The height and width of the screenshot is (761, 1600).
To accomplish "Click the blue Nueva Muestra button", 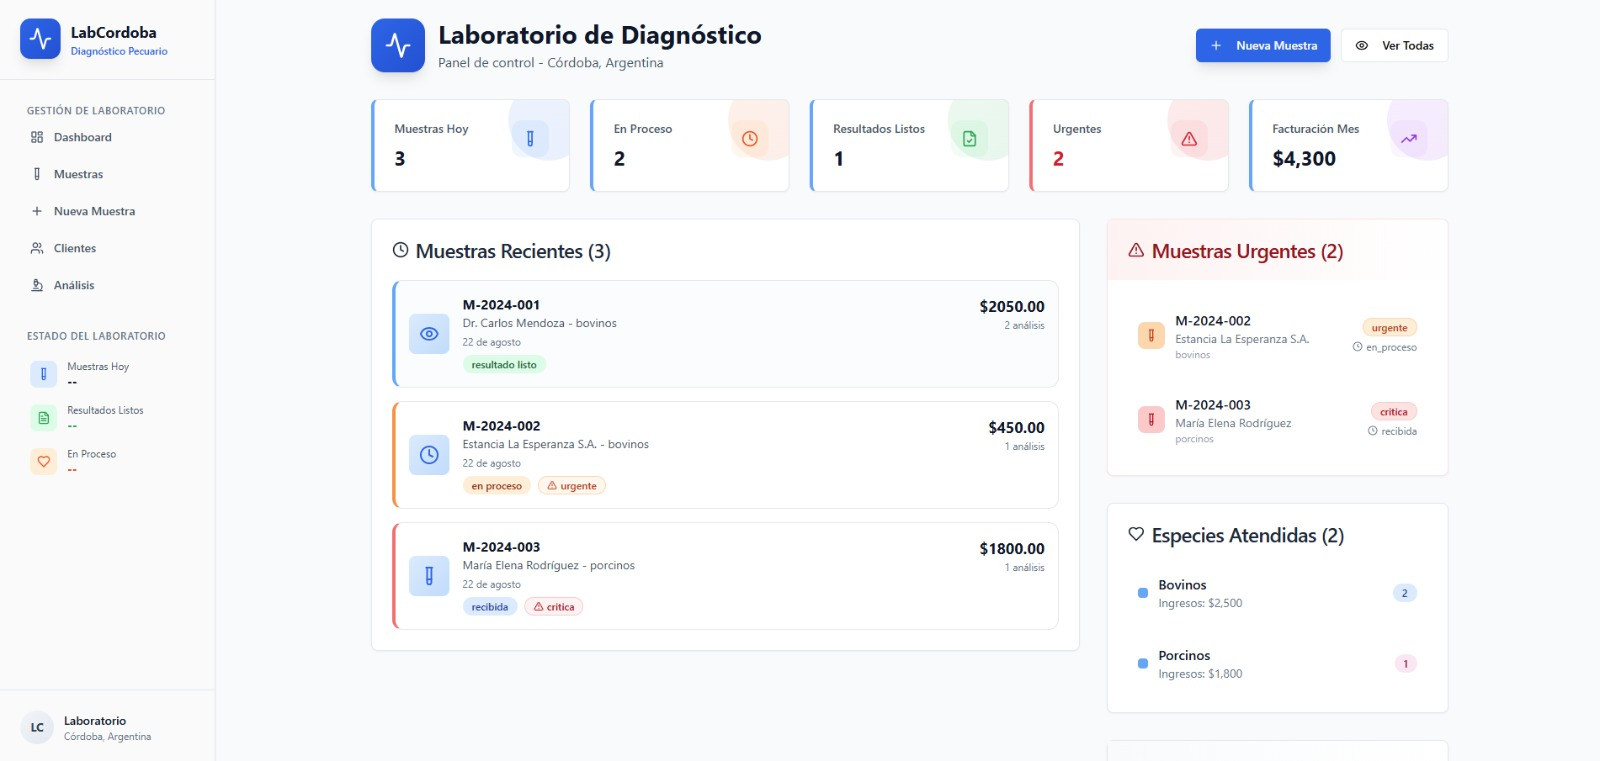I will pos(1263,45).
